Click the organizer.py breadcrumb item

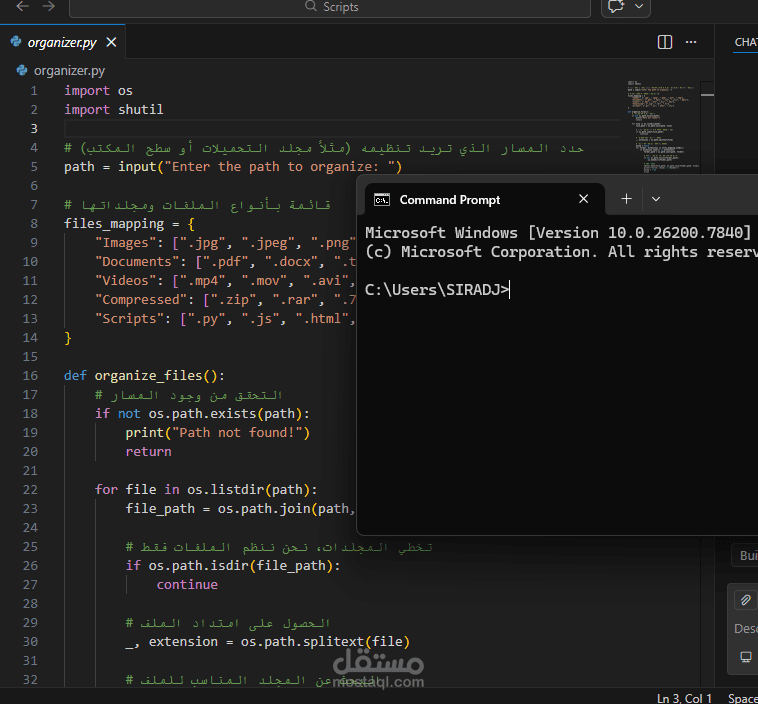tap(68, 71)
